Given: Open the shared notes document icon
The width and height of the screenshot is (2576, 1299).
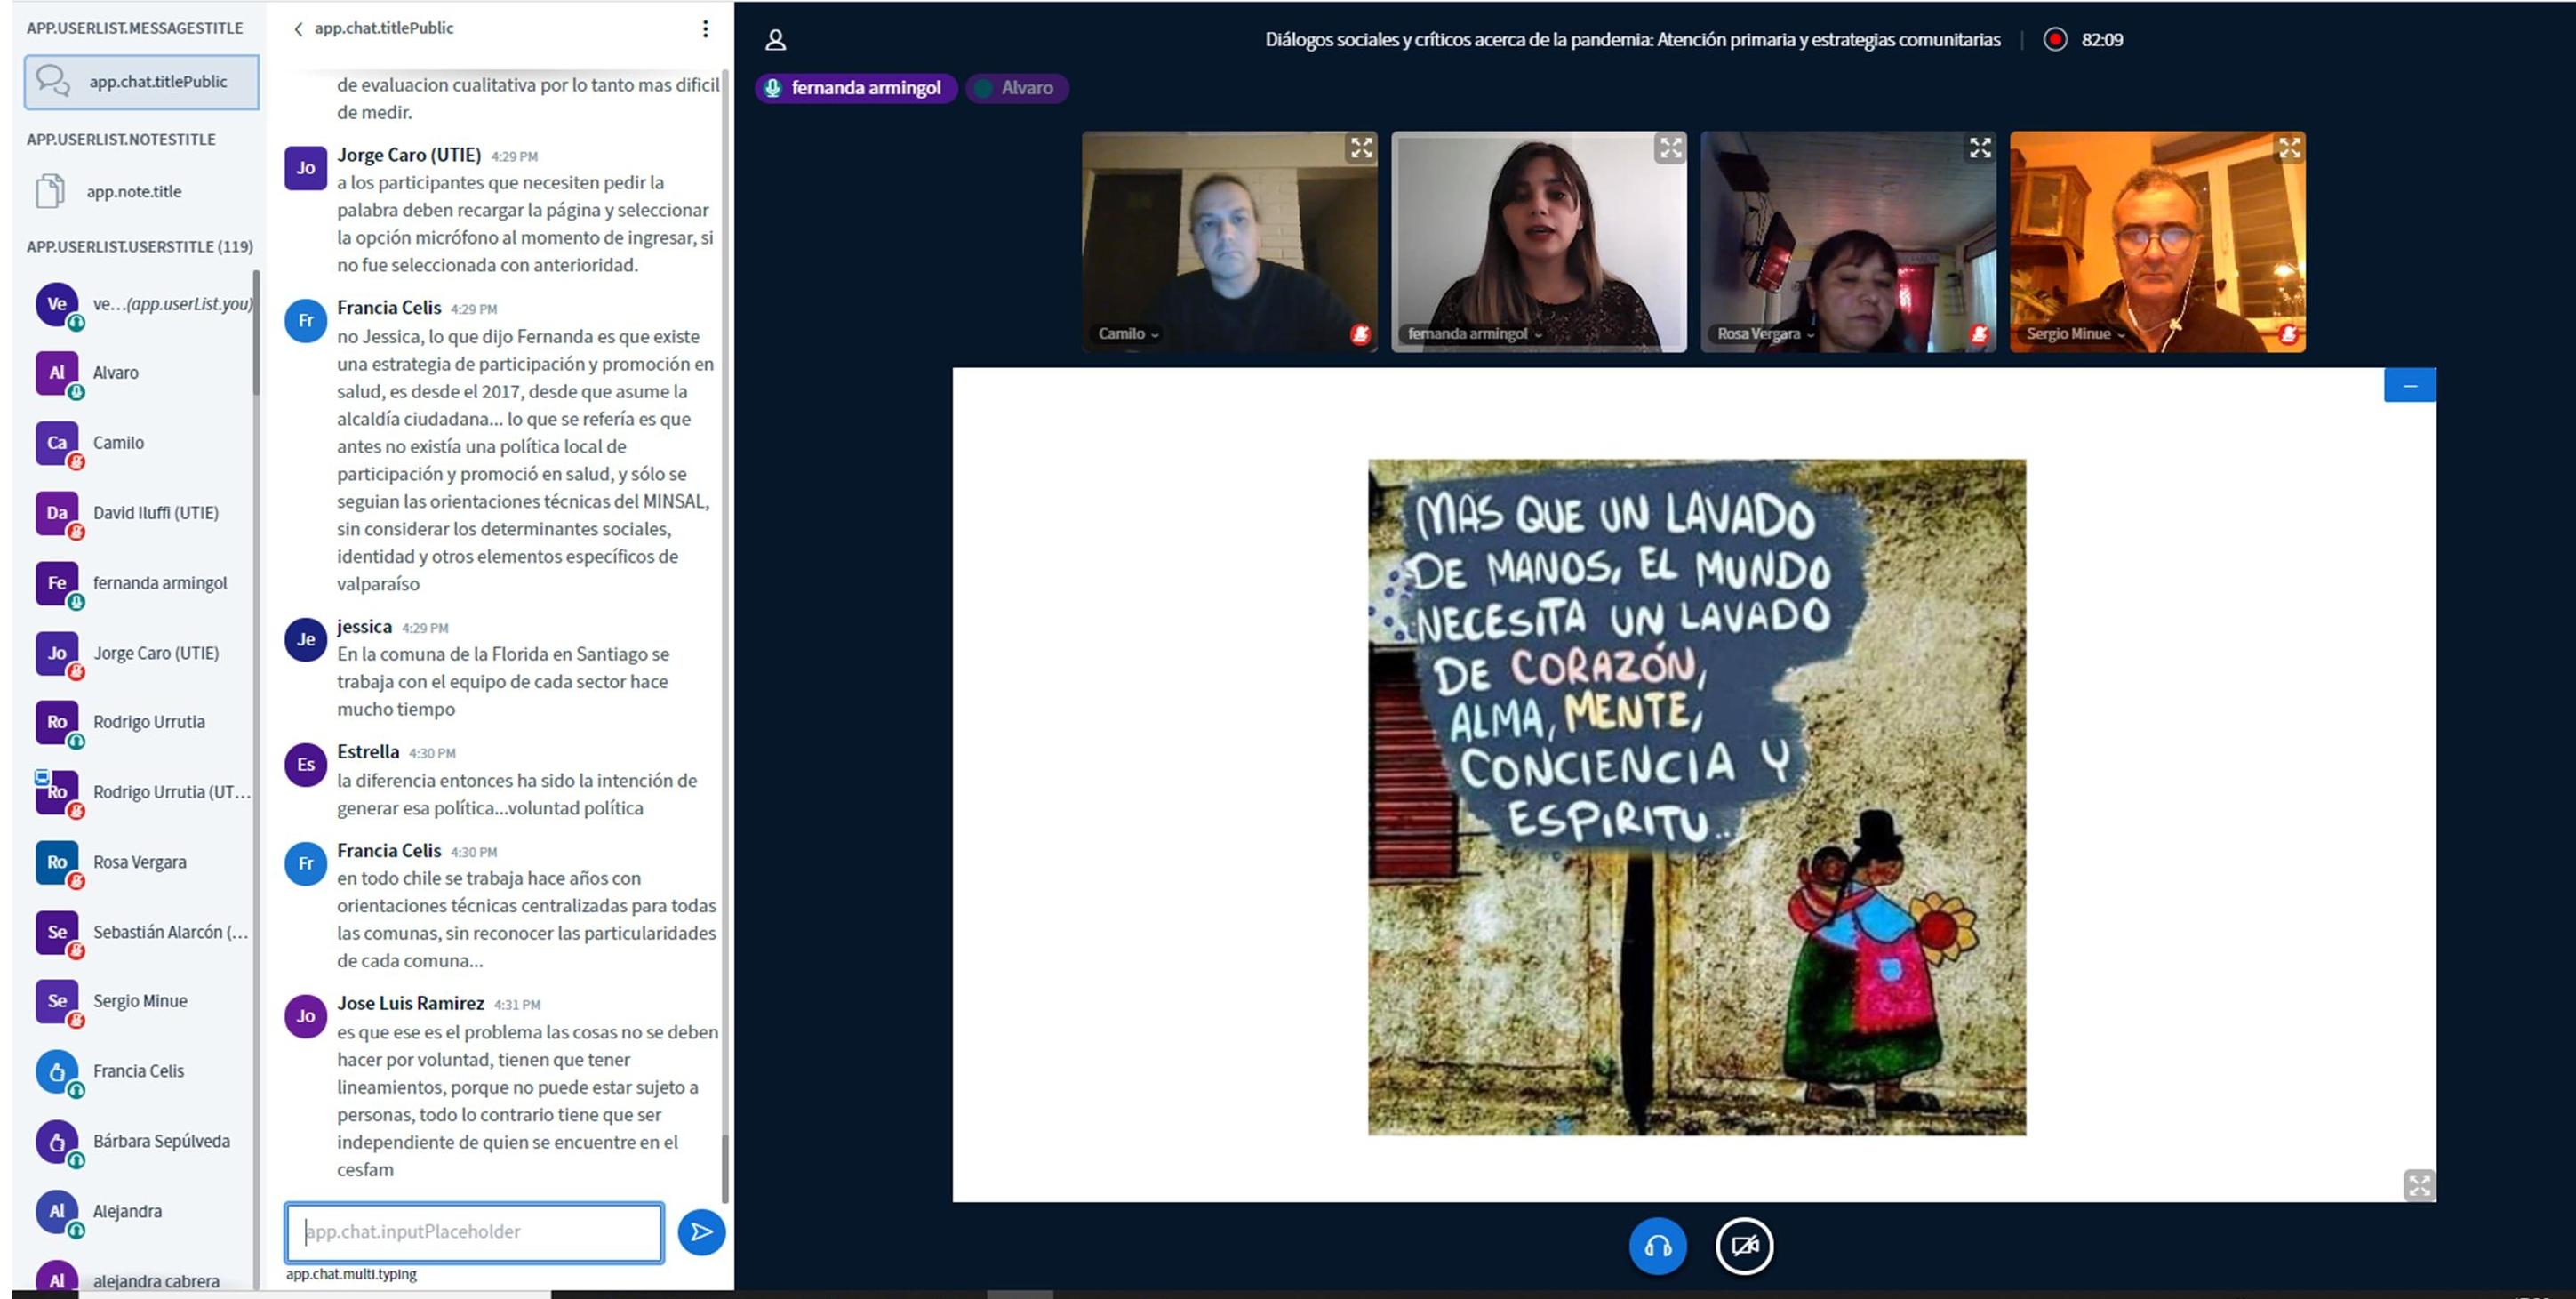Looking at the screenshot, I should point(50,191).
